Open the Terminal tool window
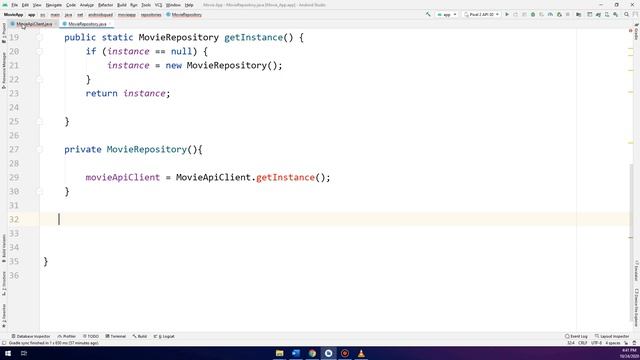Viewport: 640px width, 360px height. tap(116, 336)
